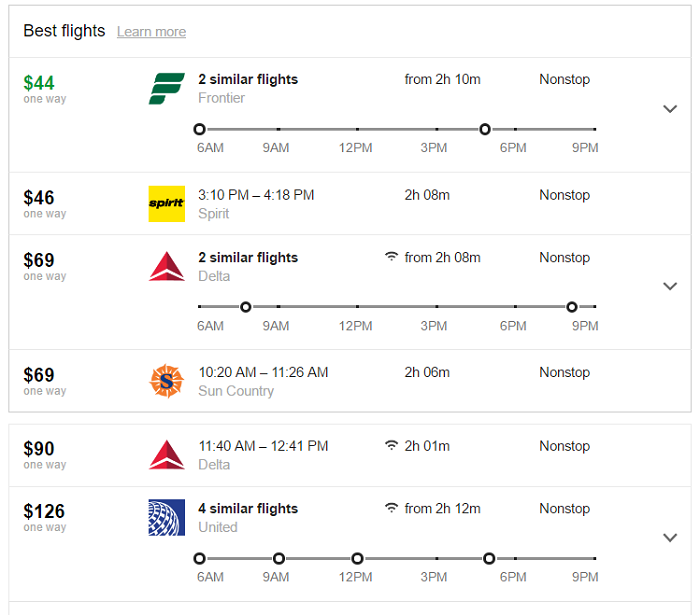Click the Frontier airline logo
Screen dimensions: 700x615
coord(167,88)
